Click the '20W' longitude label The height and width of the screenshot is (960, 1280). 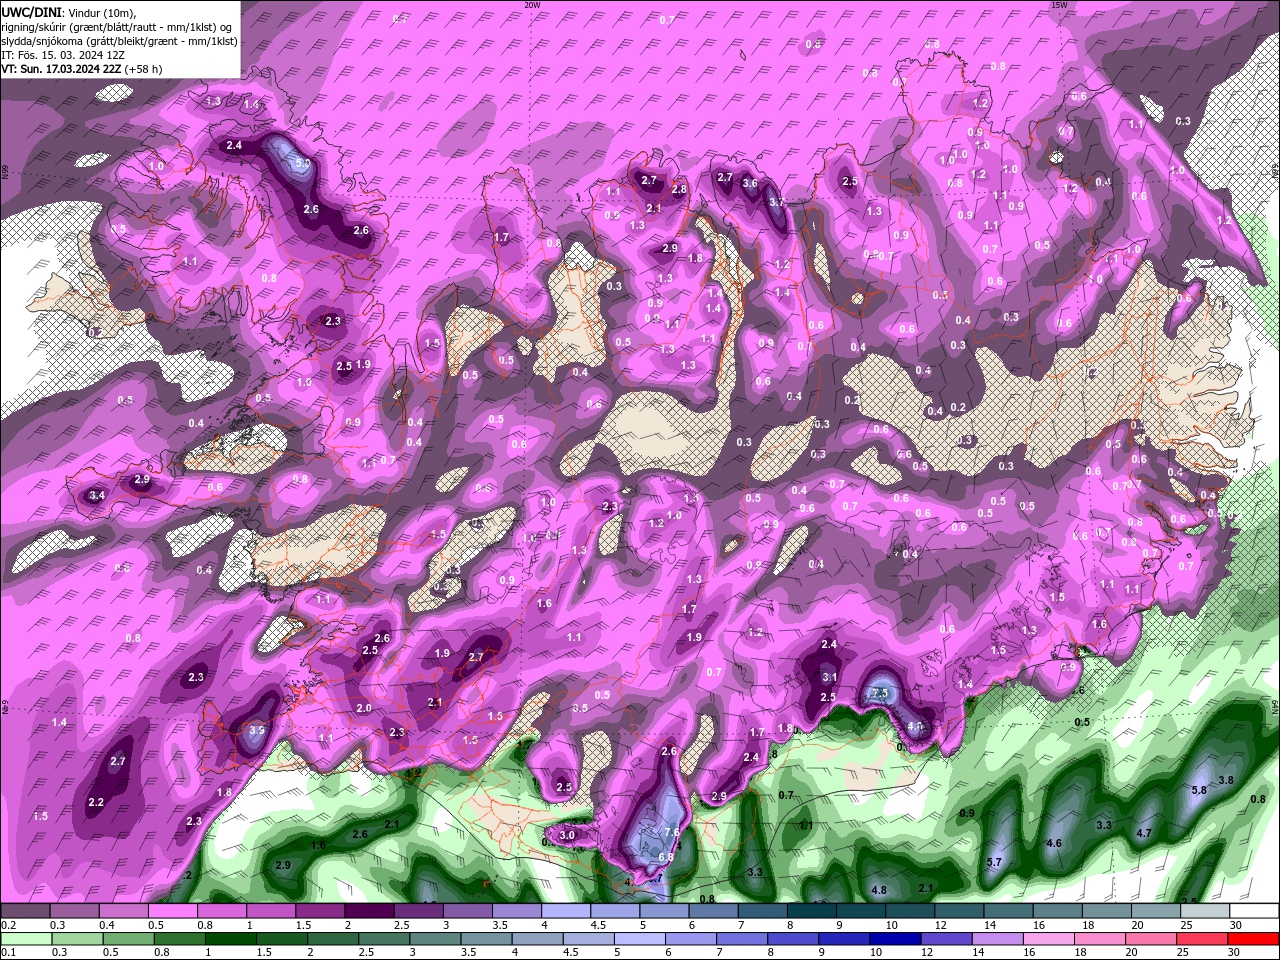(x=532, y=5)
